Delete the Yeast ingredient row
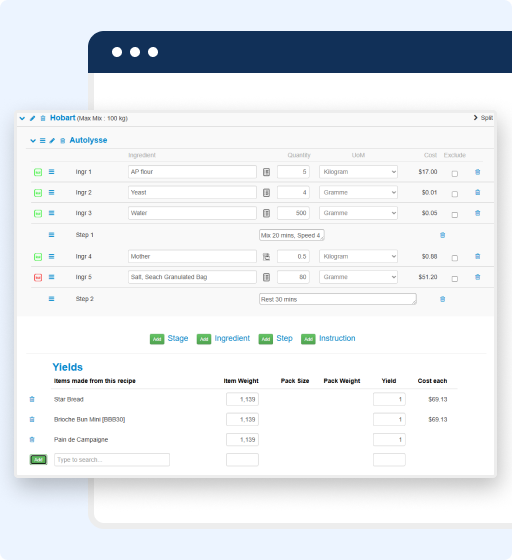This screenshot has height=560, width=512. pos(477,192)
